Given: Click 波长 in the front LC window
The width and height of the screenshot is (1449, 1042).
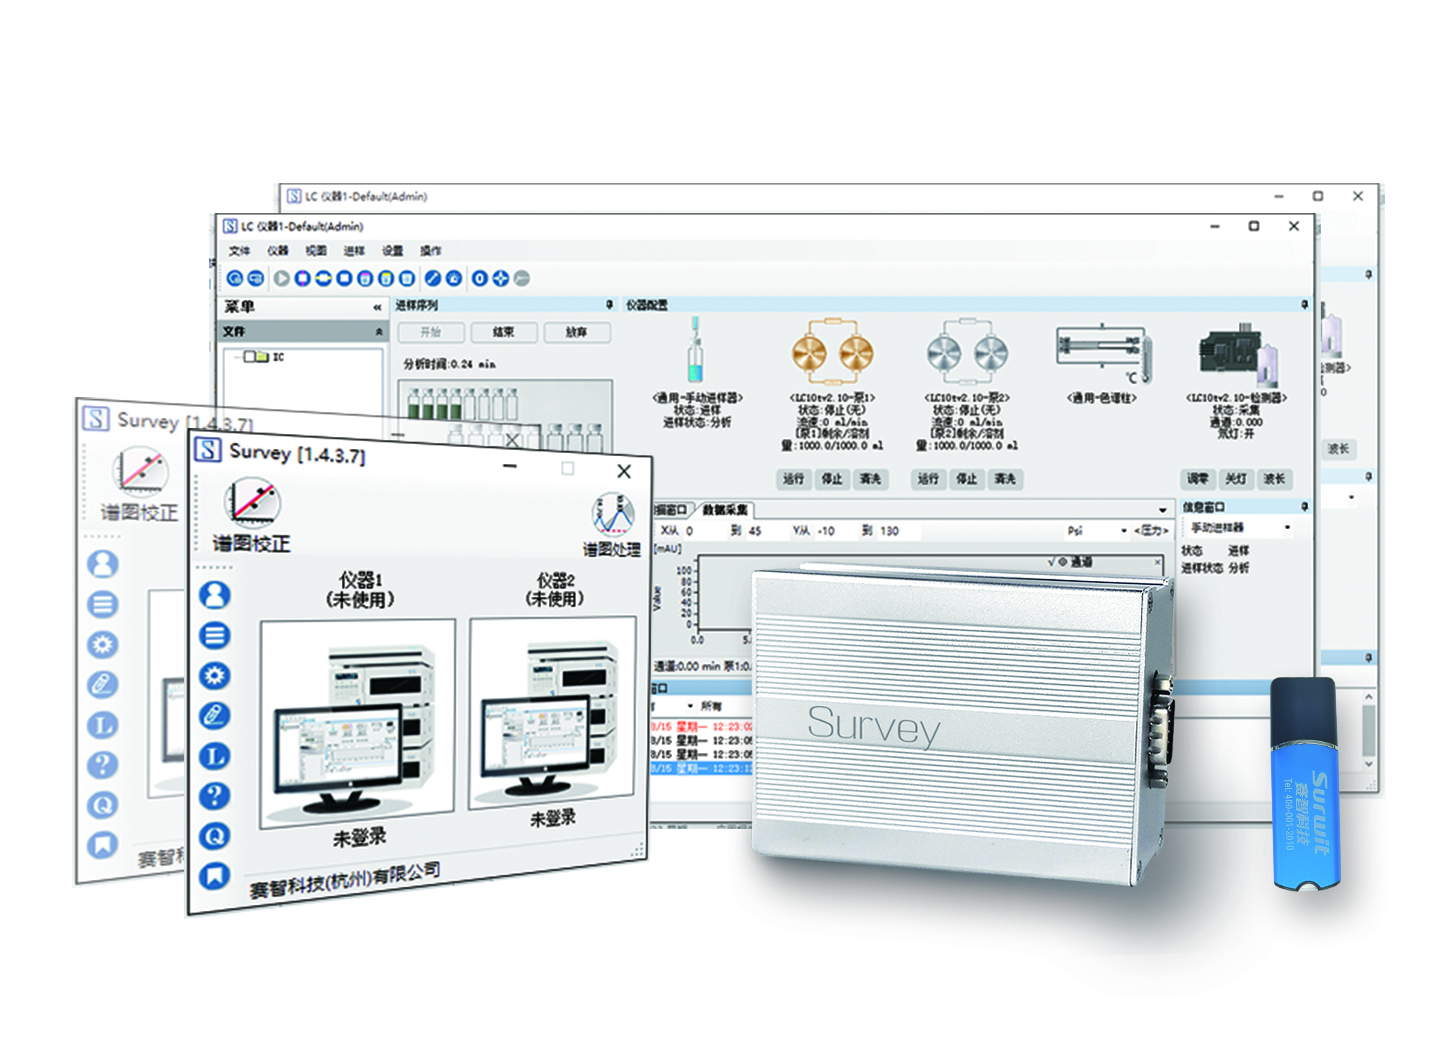Looking at the screenshot, I should point(1274,479).
